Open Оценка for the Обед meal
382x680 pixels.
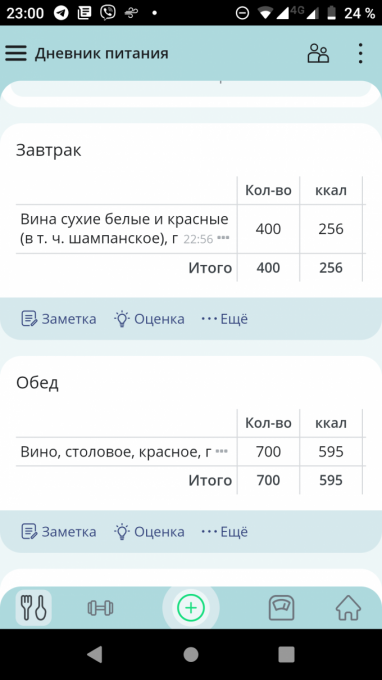tap(149, 532)
